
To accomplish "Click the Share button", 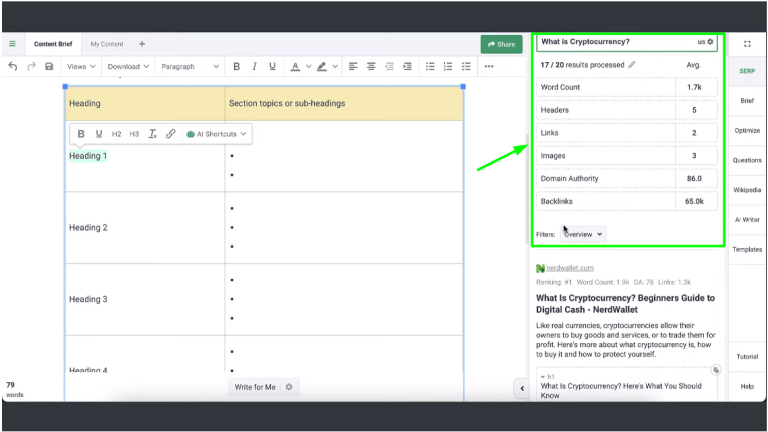I will (501, 44).
